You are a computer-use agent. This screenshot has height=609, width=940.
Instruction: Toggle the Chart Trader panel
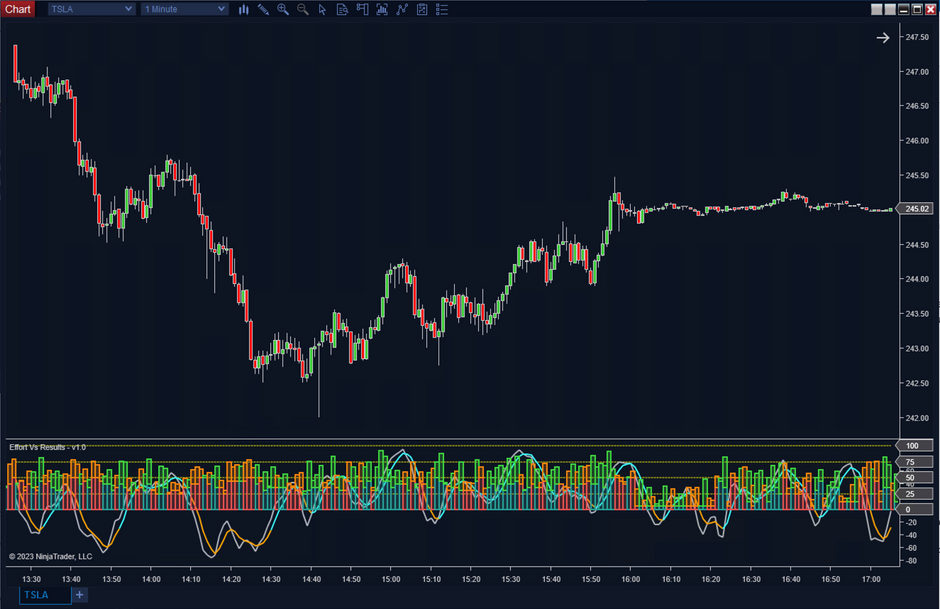362,10
